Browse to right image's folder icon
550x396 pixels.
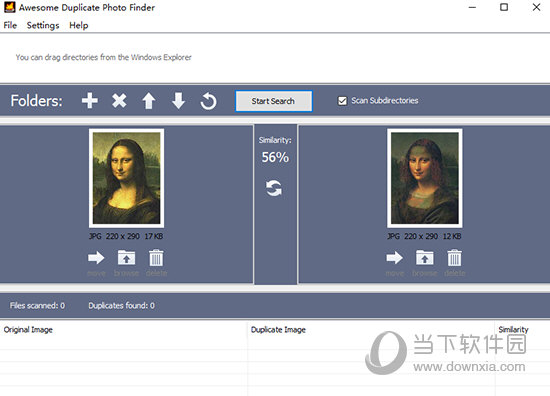424,258
